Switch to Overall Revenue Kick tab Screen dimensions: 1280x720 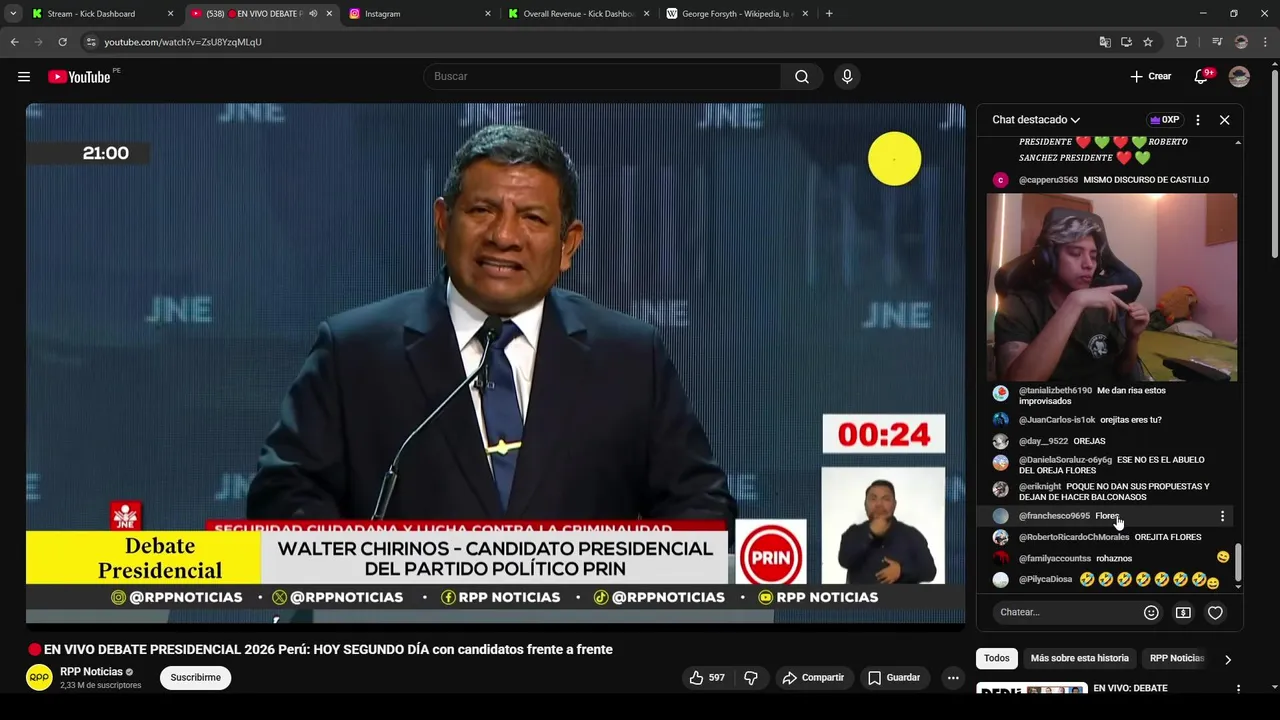[578, 14]
